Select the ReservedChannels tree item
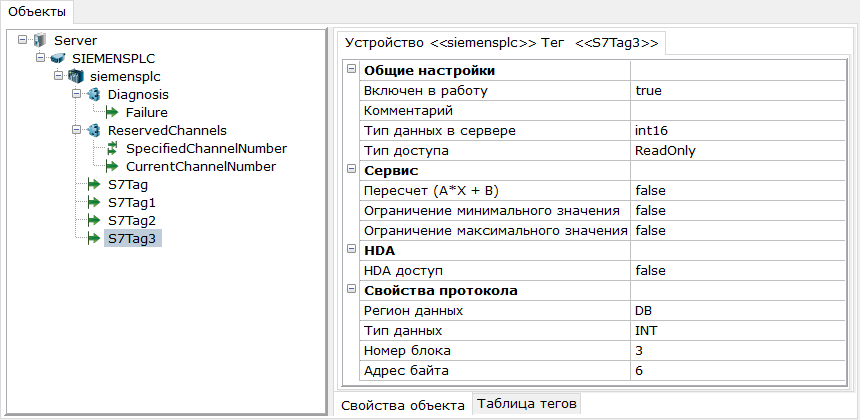860x420 pixels. (x=167, y=130)
